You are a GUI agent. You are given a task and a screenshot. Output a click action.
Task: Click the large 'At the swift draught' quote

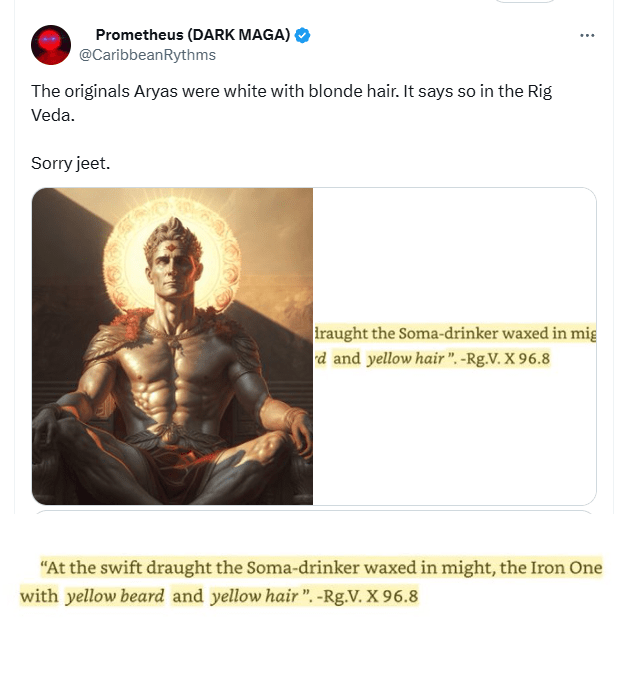311,582
